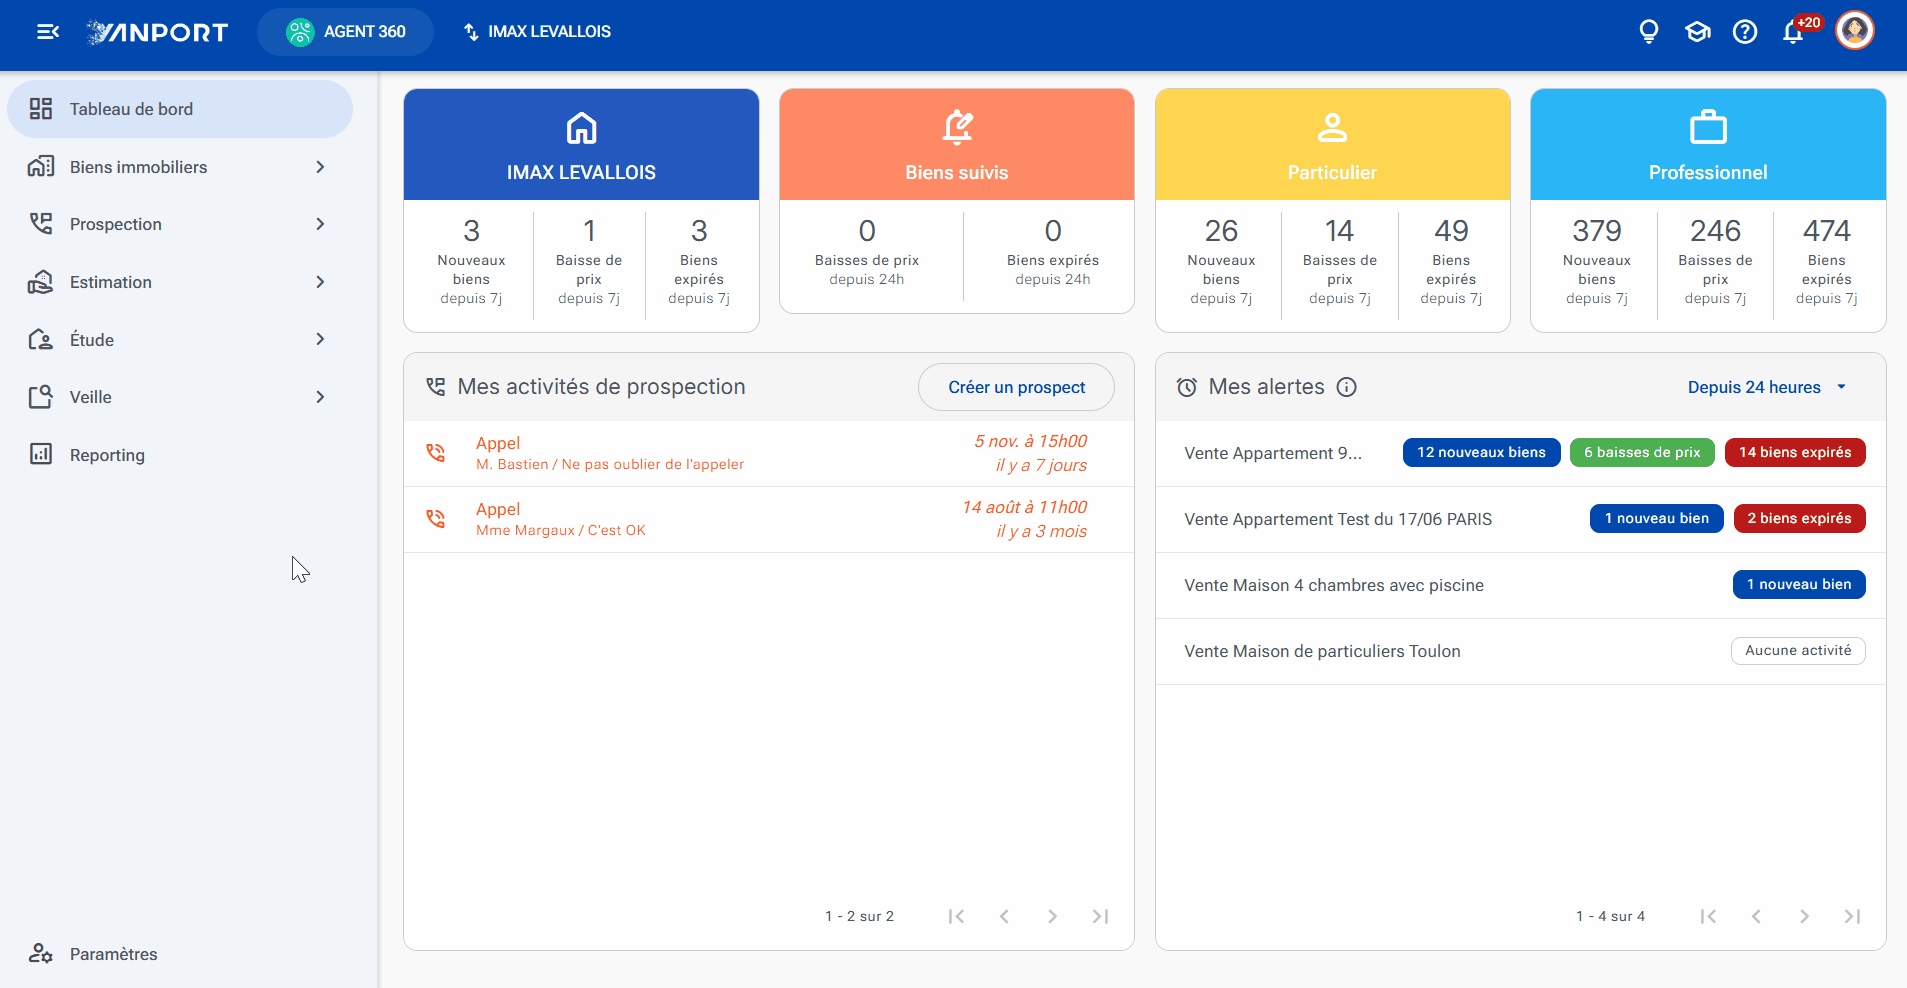Click the Paramètres user-gear icon
This screenshot has height=988, width=1907.
tap(41, 953)
